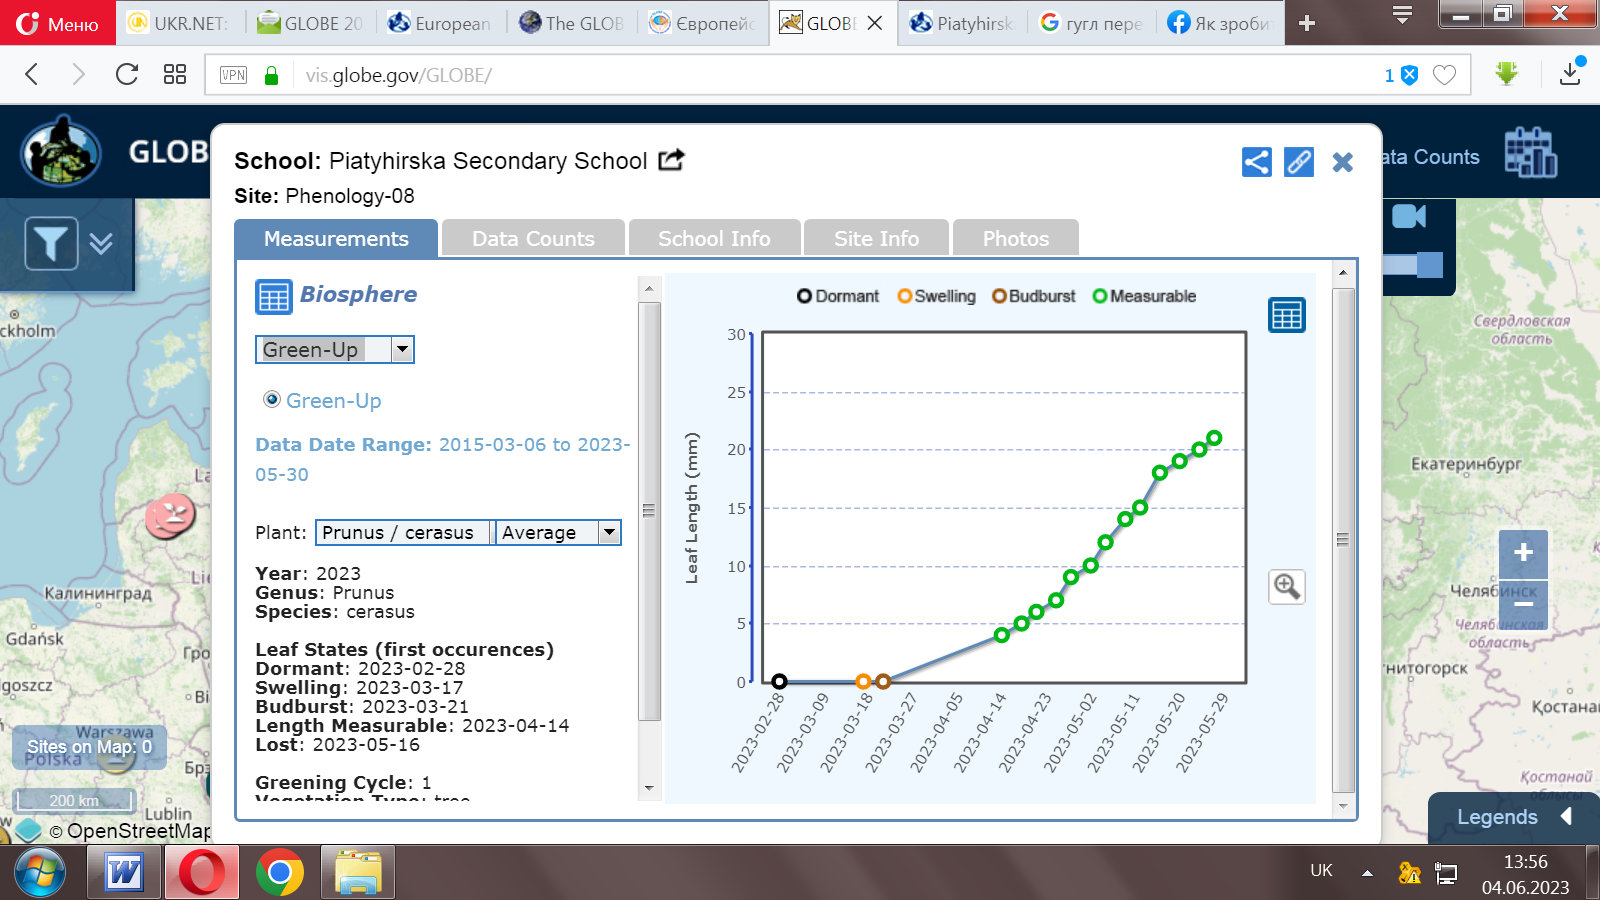Switch to the Photos tab
Image resolution: width=1600 pixels, height=900 pixels.
click(x=1015, y=239)
